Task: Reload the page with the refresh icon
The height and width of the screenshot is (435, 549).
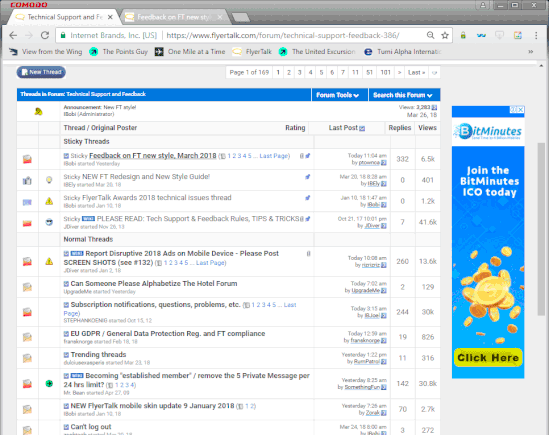Action: [x=45, y=35]
